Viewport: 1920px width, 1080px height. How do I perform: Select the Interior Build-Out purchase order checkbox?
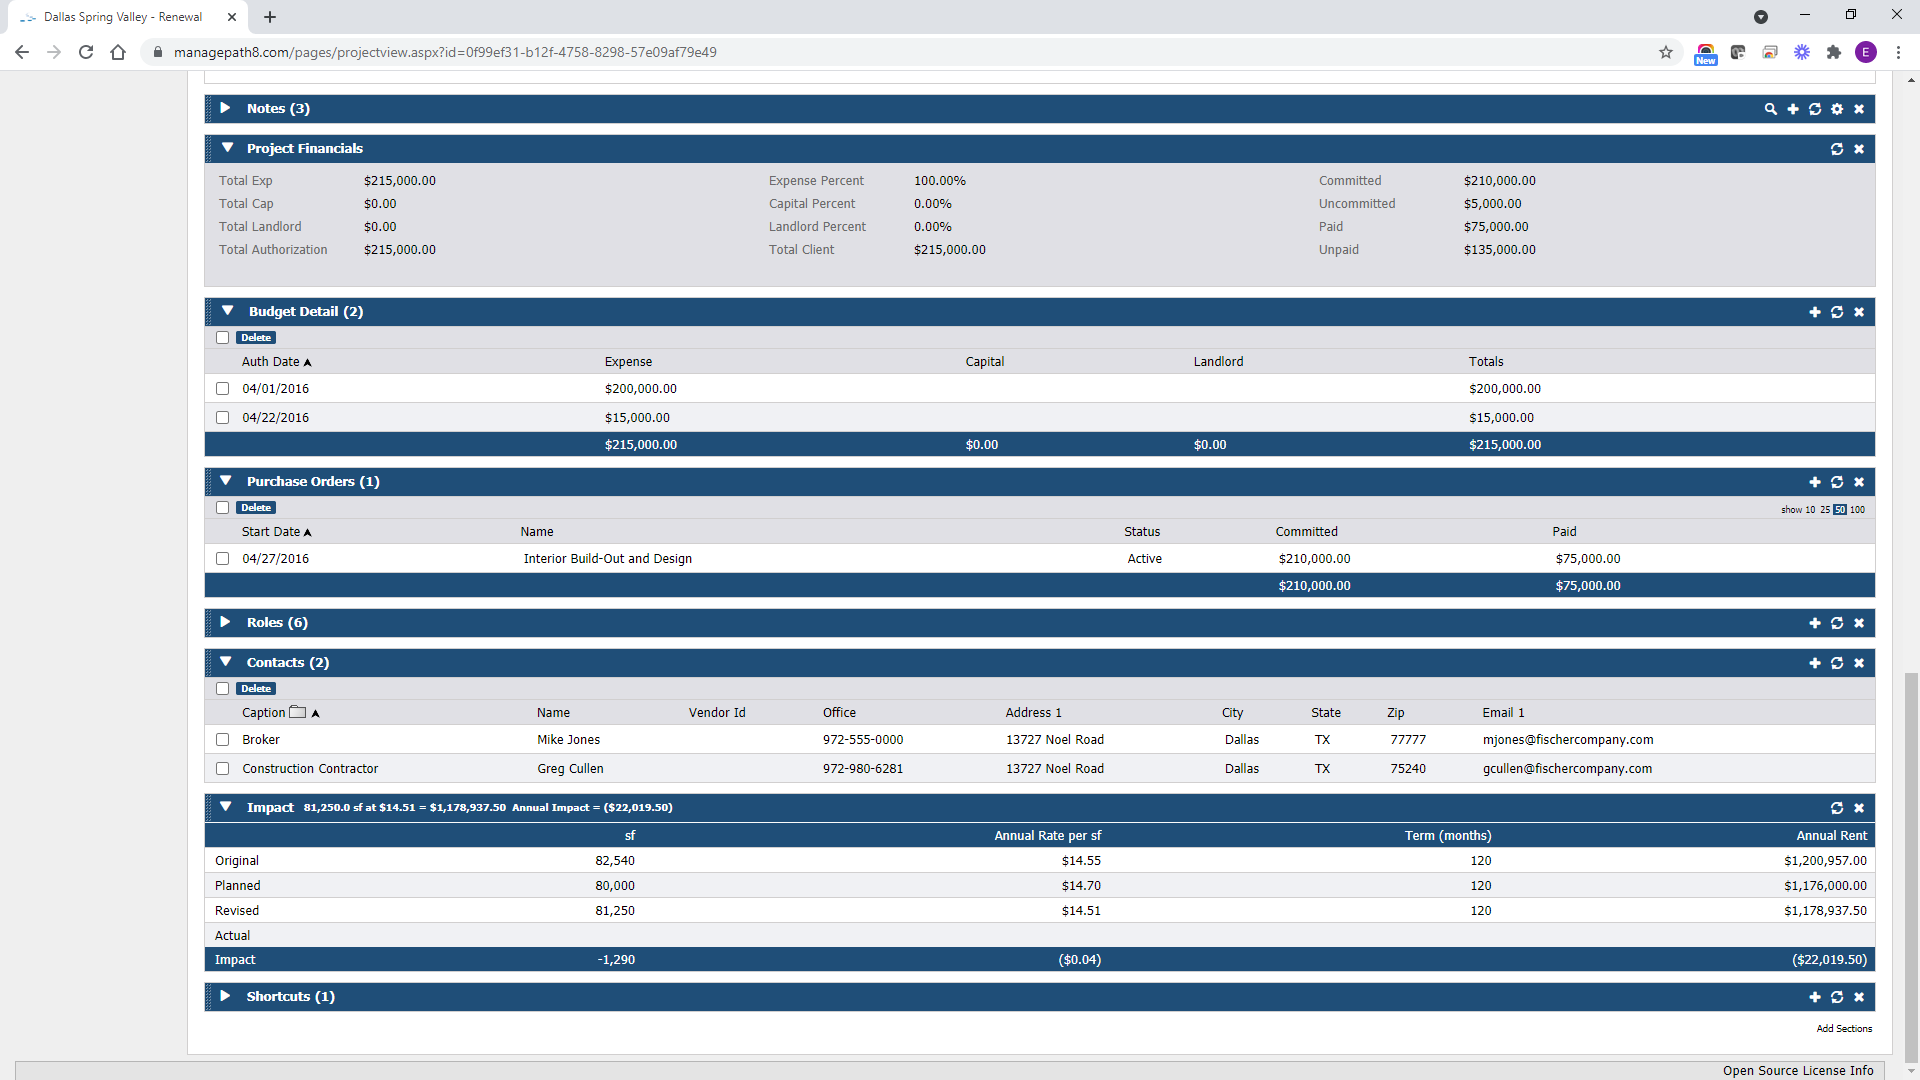click(222, 558)
